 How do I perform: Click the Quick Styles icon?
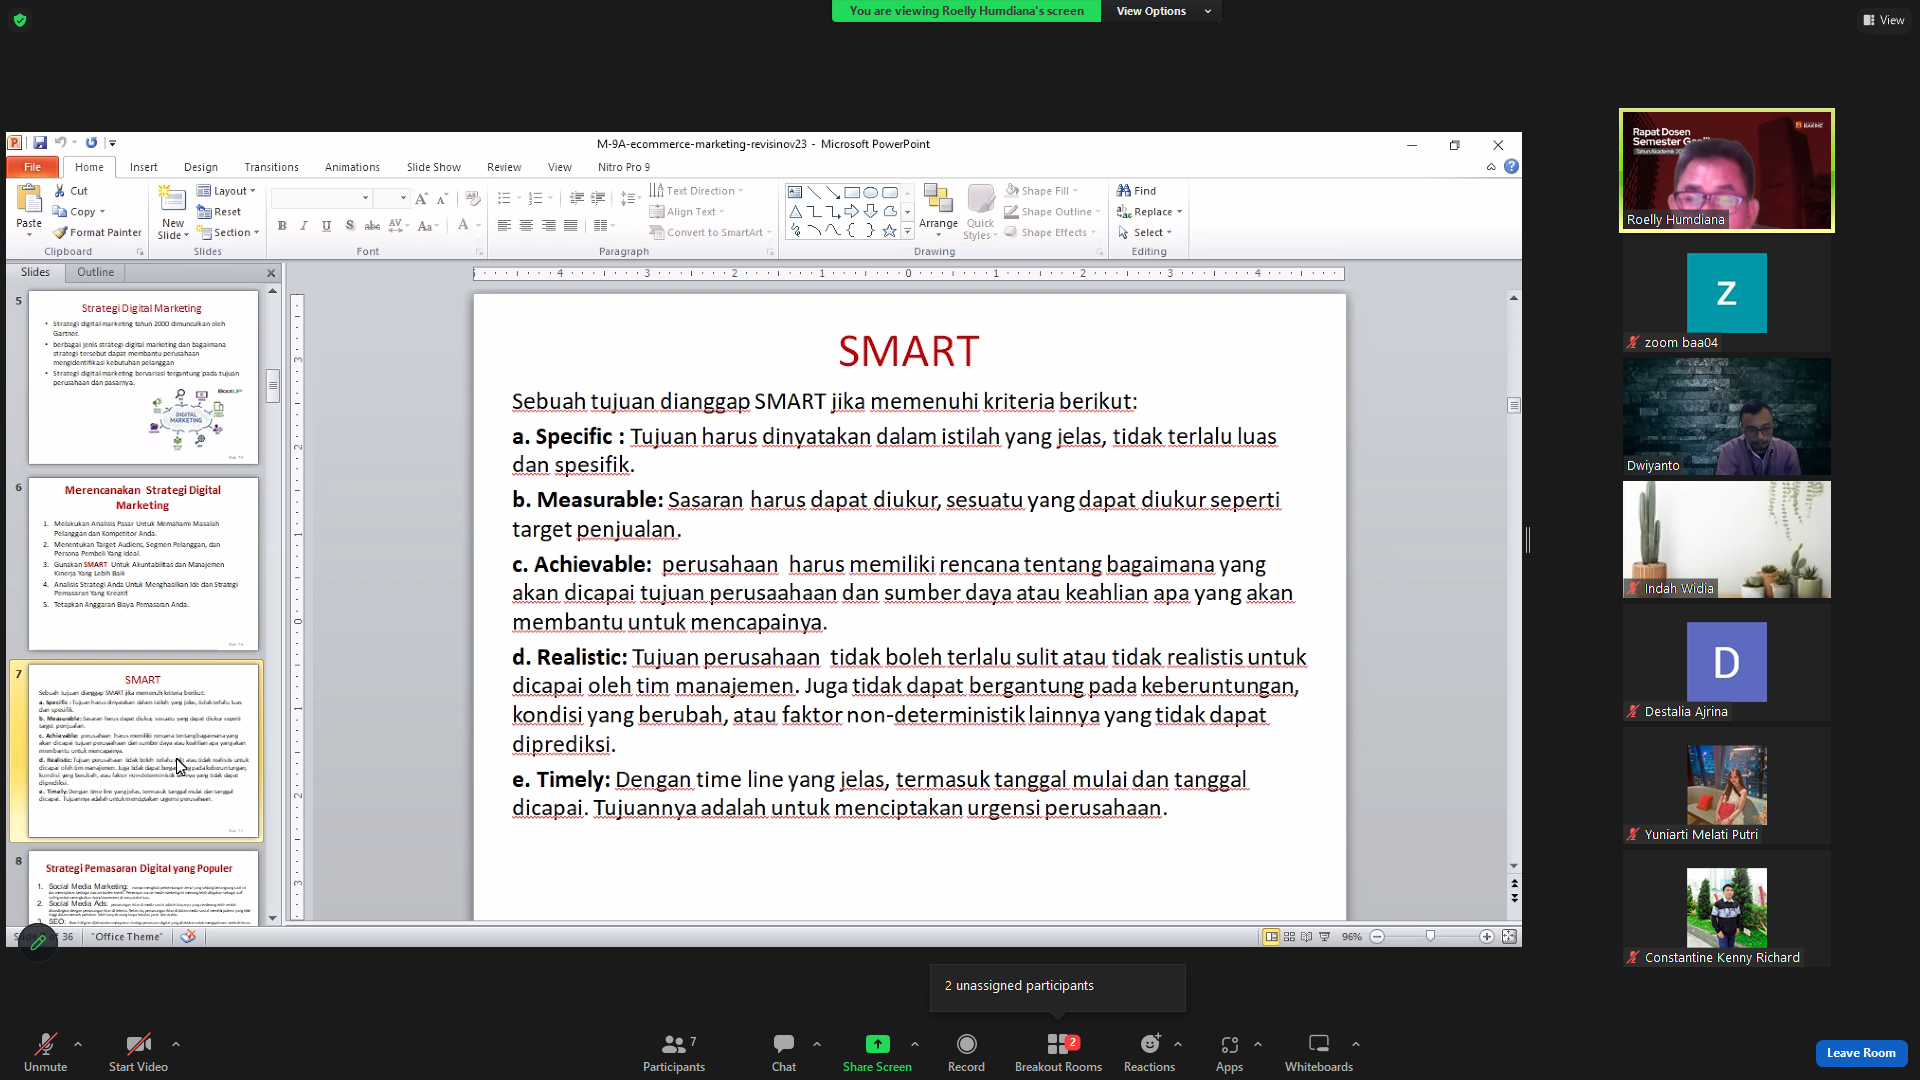[x=980, y=198]
